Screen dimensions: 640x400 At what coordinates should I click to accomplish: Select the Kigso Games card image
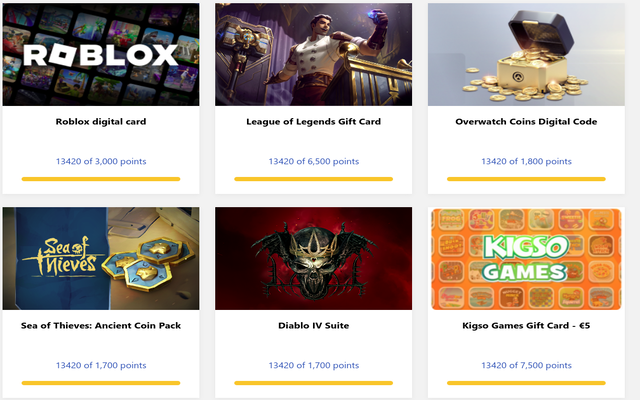tap(526, 258)
